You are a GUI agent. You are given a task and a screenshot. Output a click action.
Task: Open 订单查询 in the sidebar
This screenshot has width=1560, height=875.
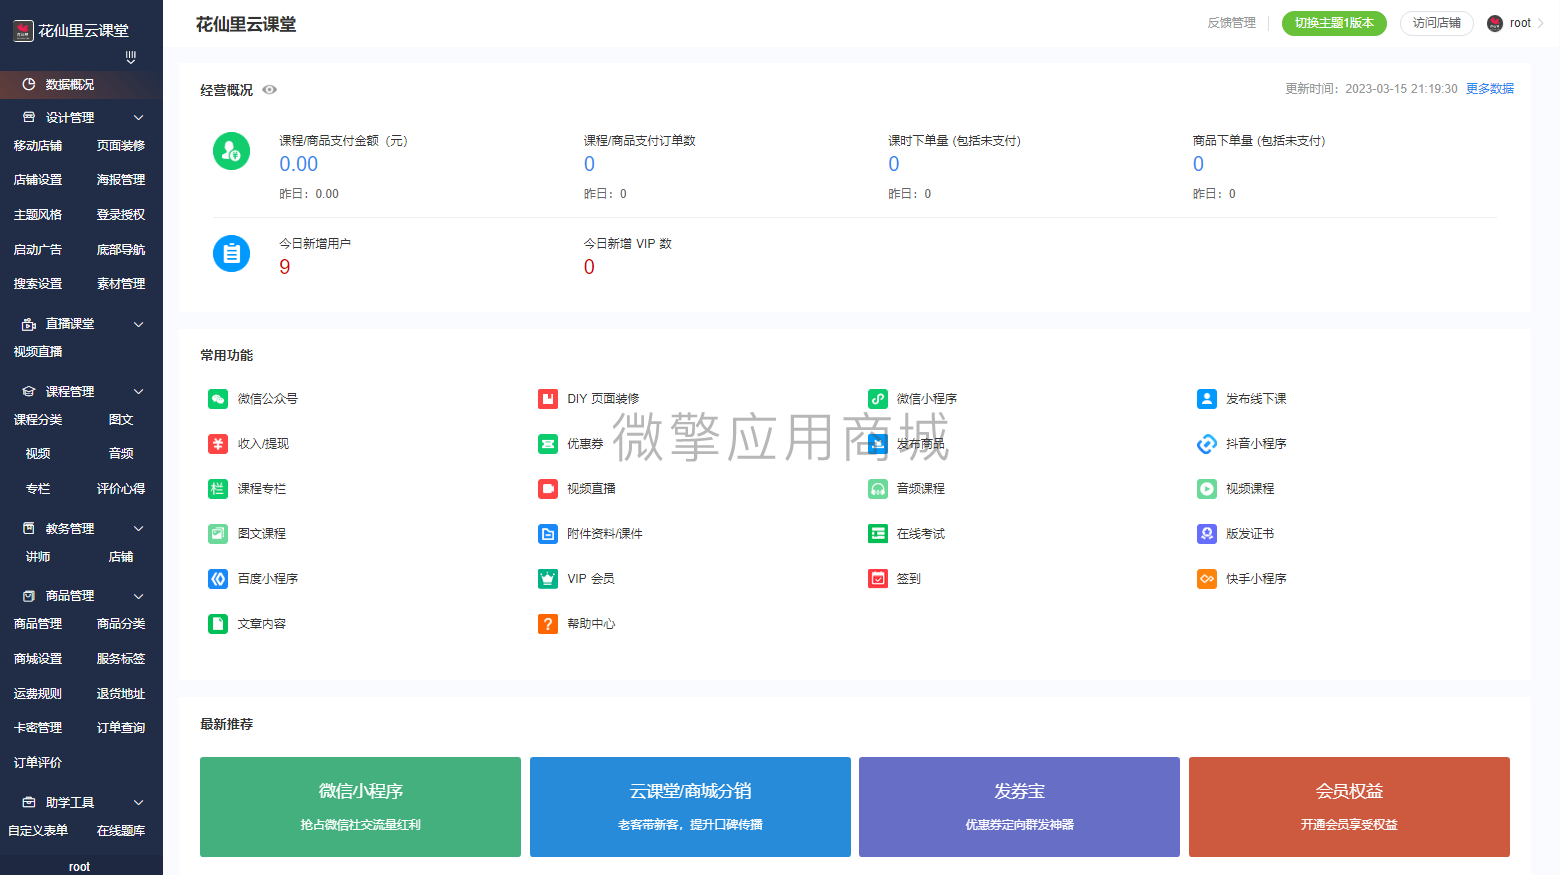click(121, 728)
